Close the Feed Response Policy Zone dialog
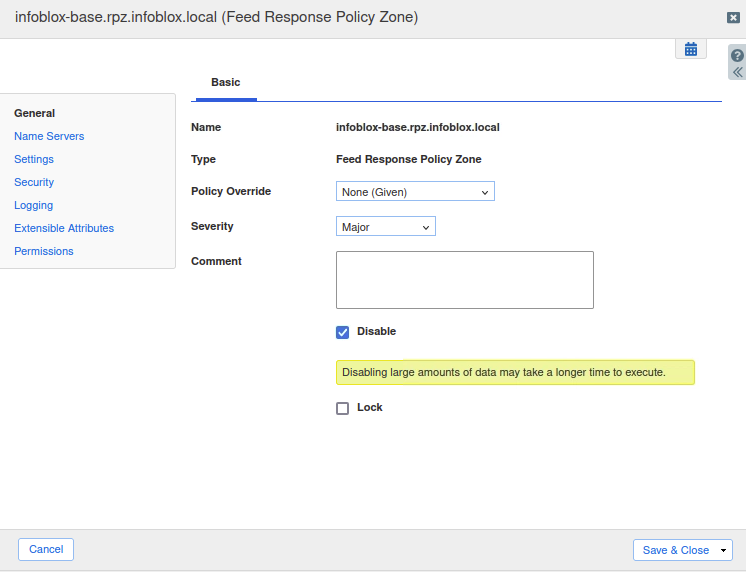 coord(733,18)
